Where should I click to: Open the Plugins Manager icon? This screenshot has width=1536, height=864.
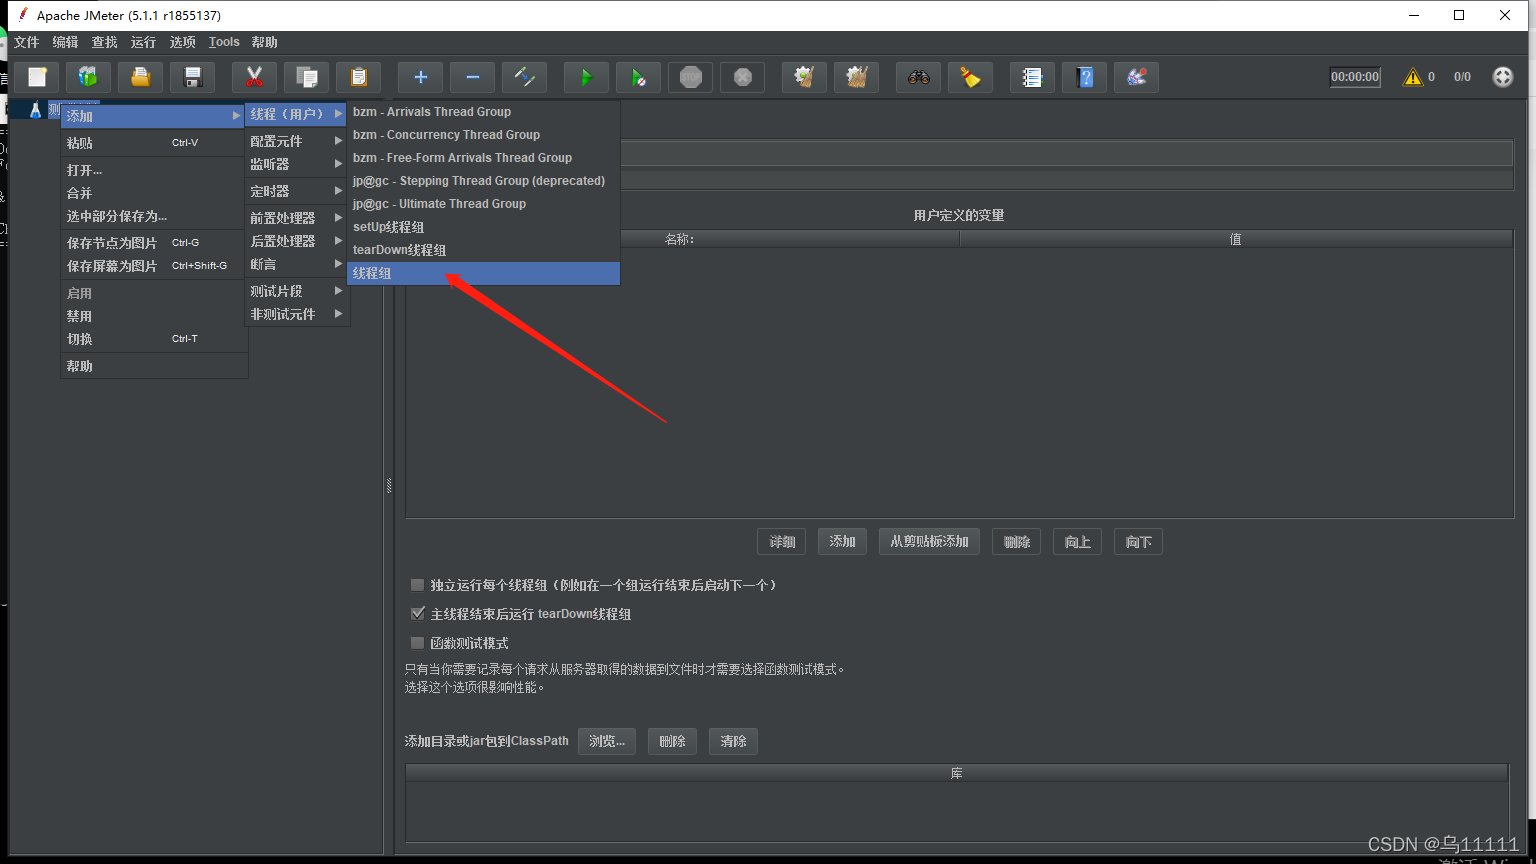point(1137,77)
